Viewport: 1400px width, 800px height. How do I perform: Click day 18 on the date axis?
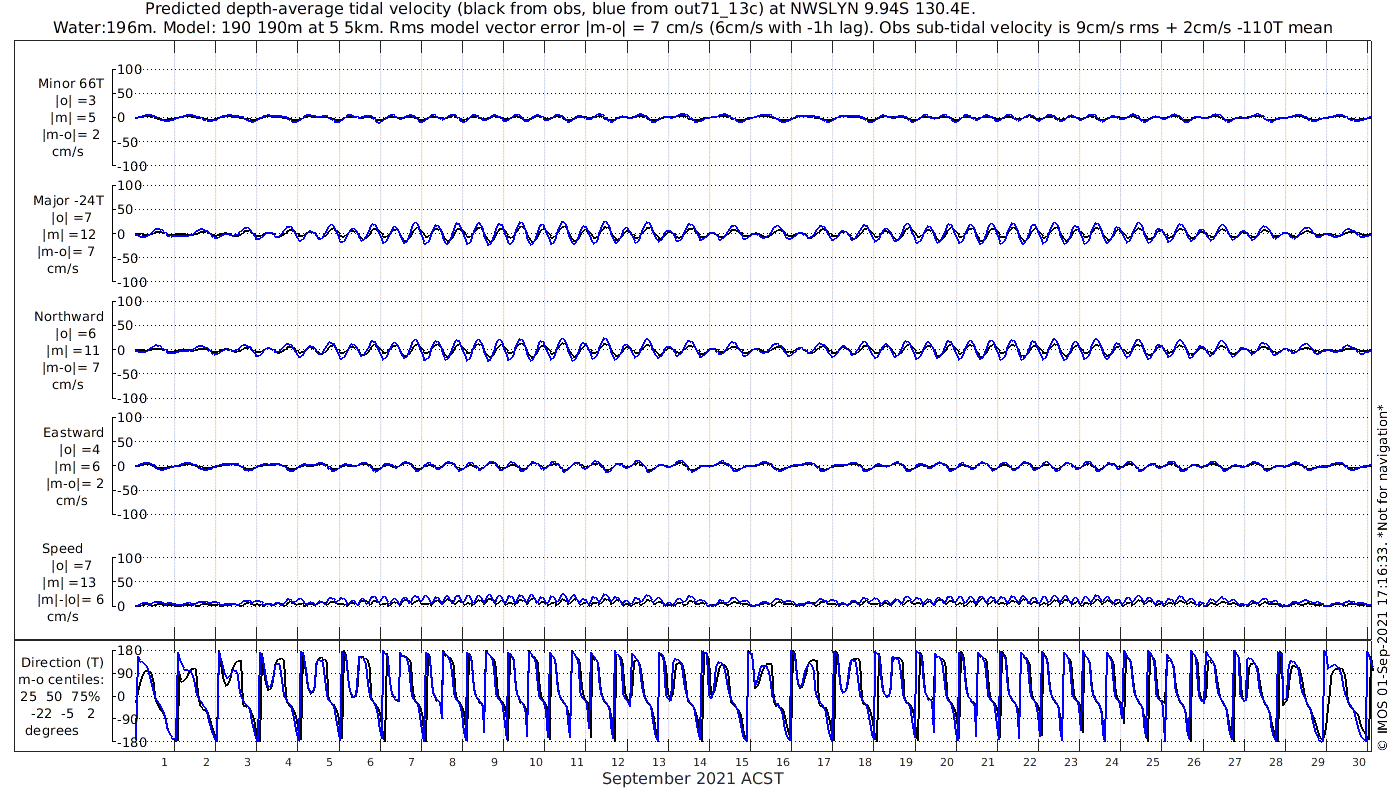[865, 762]
